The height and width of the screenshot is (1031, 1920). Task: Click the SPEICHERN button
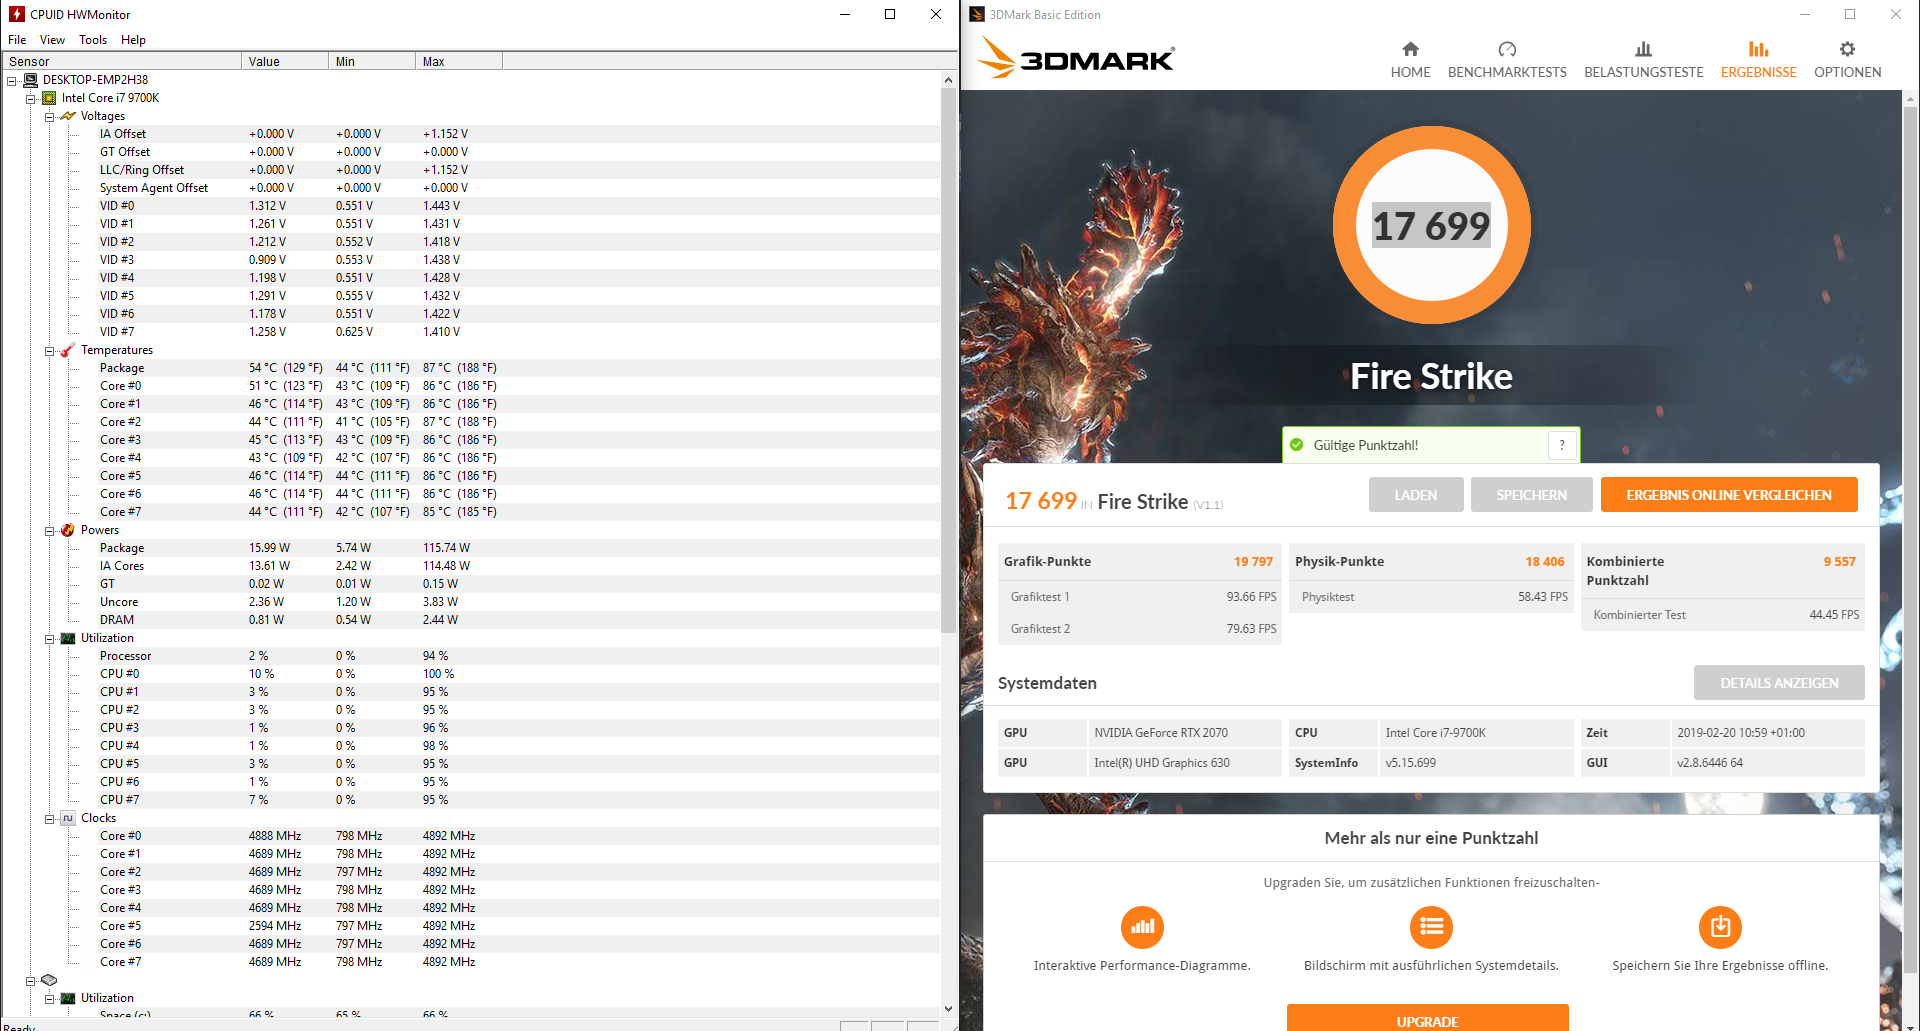click(1531, 495)
